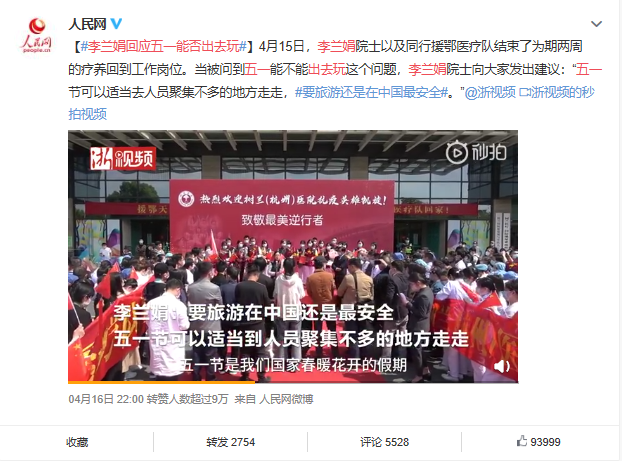Play the embedded video thumbnail
This screenshot has height=461, width=622.
point(293,256)
